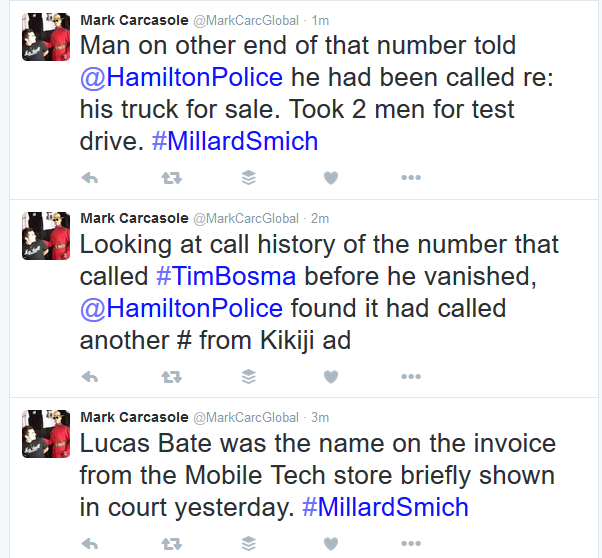Open more menu on Lucas Bate tweet

(411, 544)
